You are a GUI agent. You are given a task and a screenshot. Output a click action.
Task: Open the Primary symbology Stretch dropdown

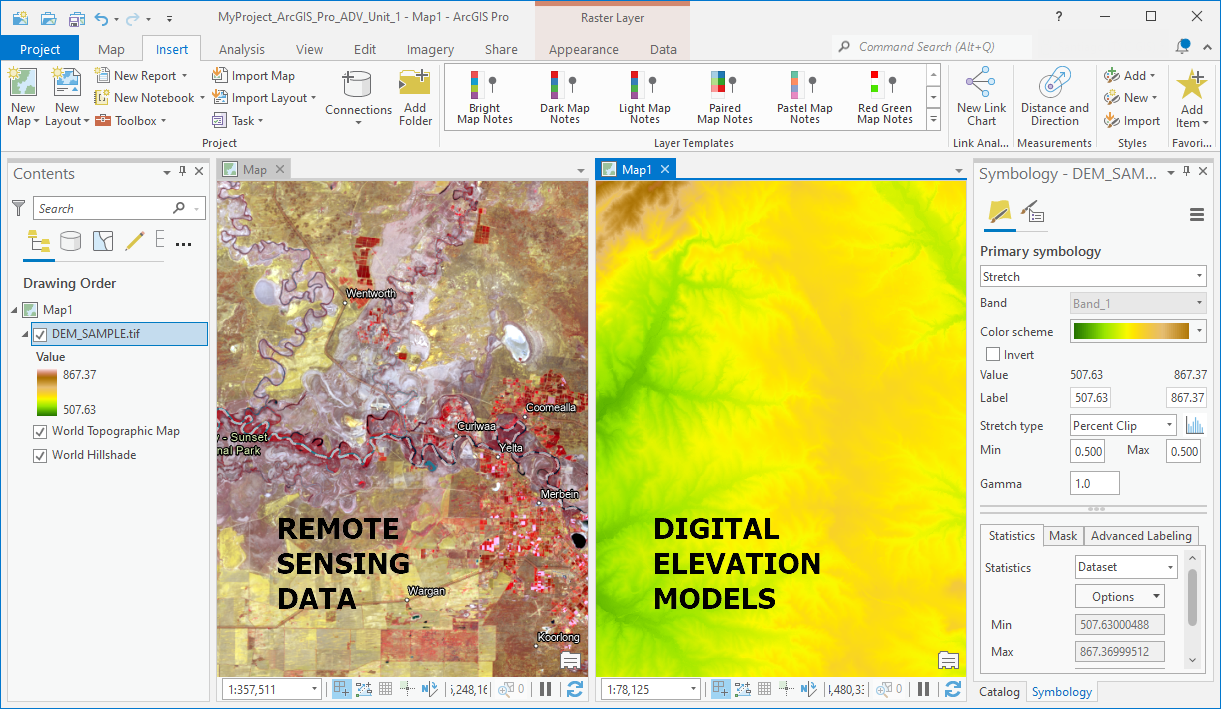tap(1093, 276)
